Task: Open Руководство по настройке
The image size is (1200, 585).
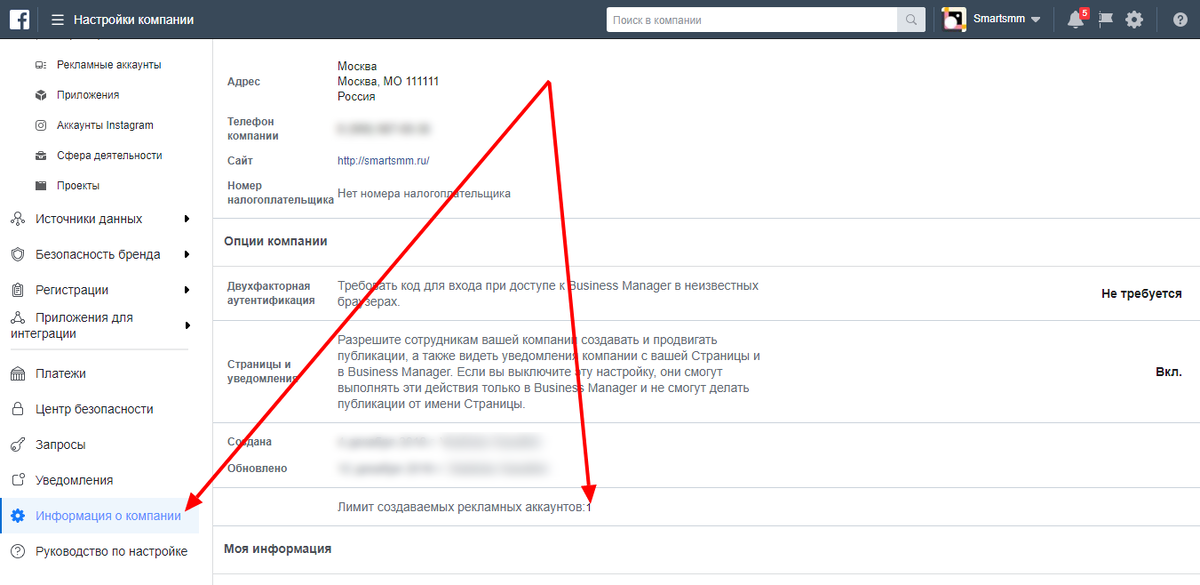Action: [x=111, y=551]
